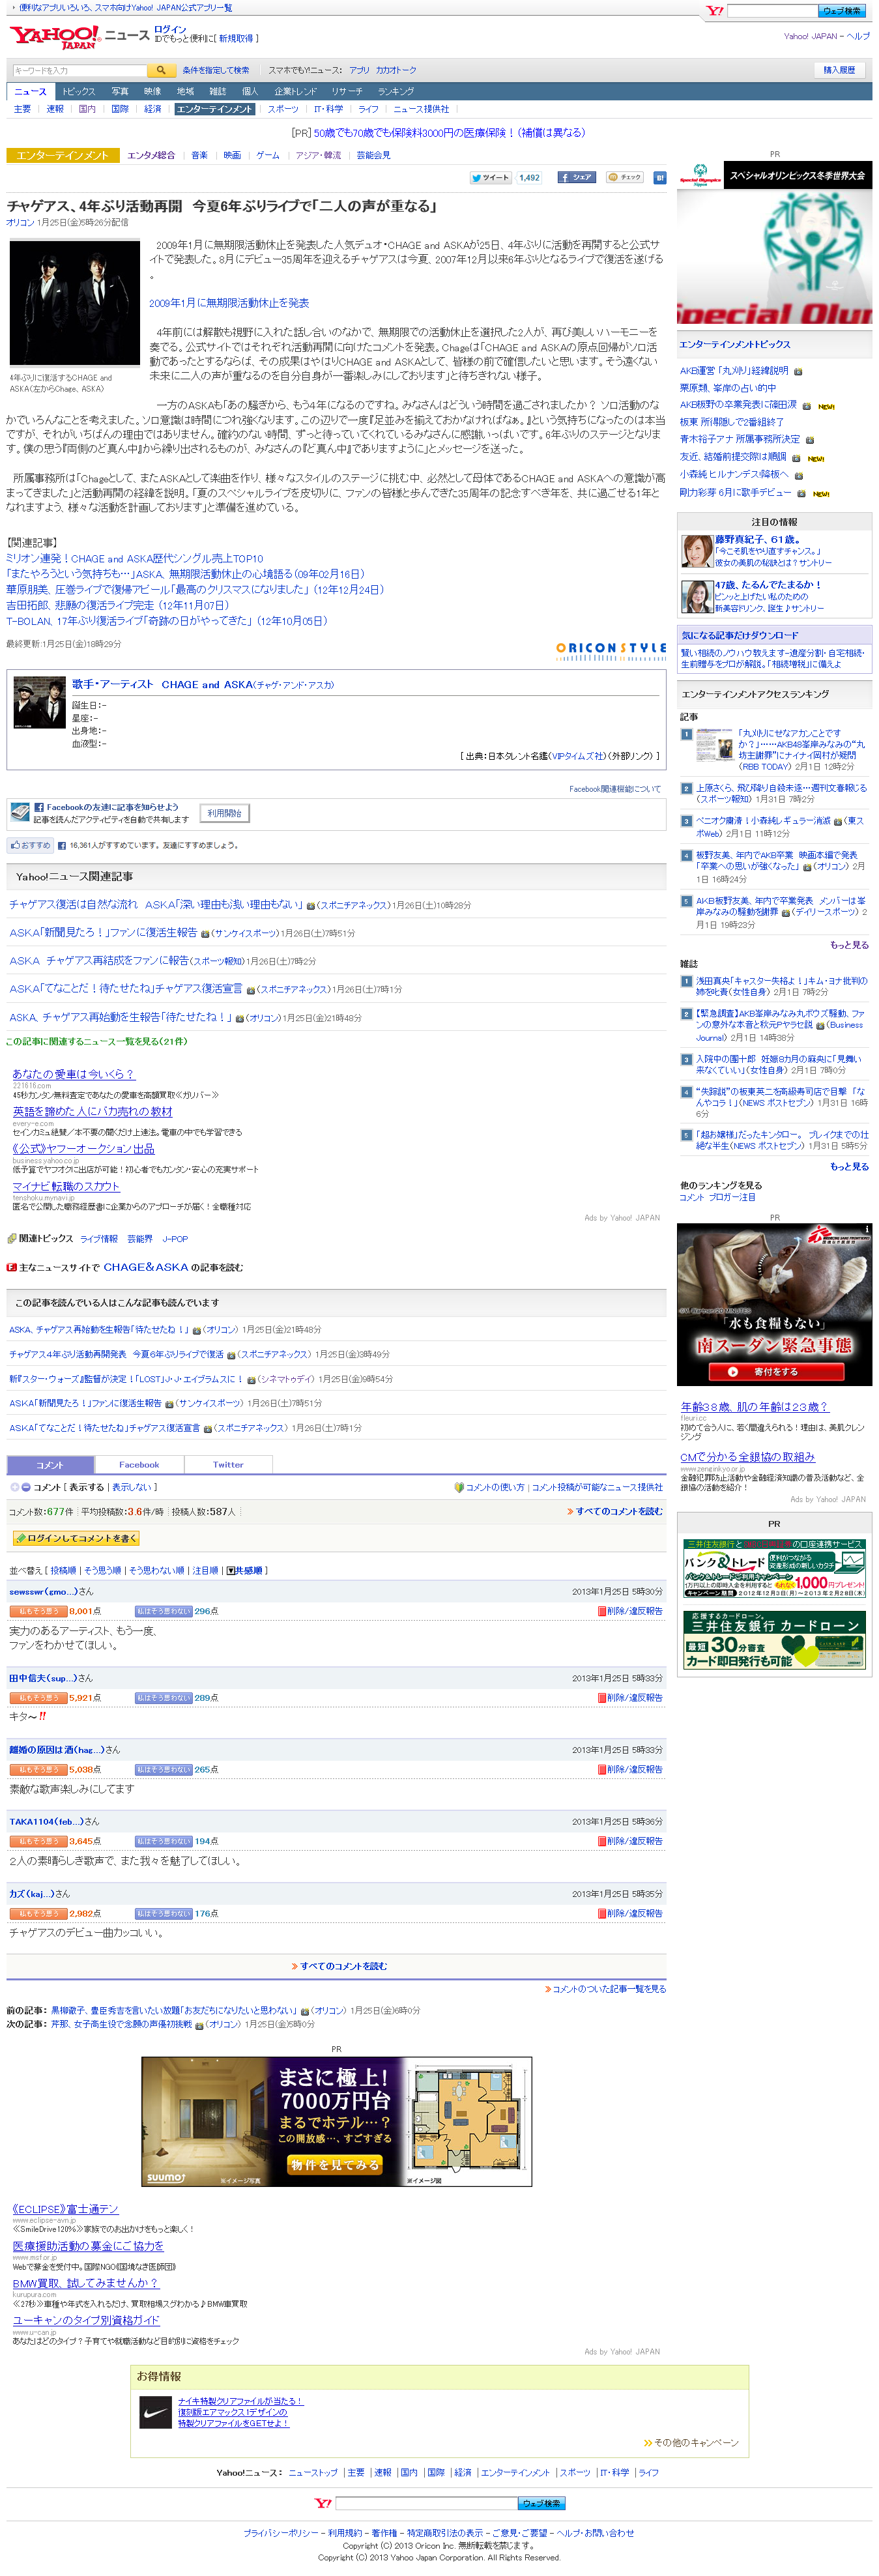Switch to the Facebook comments tab

click(139, 1464)
